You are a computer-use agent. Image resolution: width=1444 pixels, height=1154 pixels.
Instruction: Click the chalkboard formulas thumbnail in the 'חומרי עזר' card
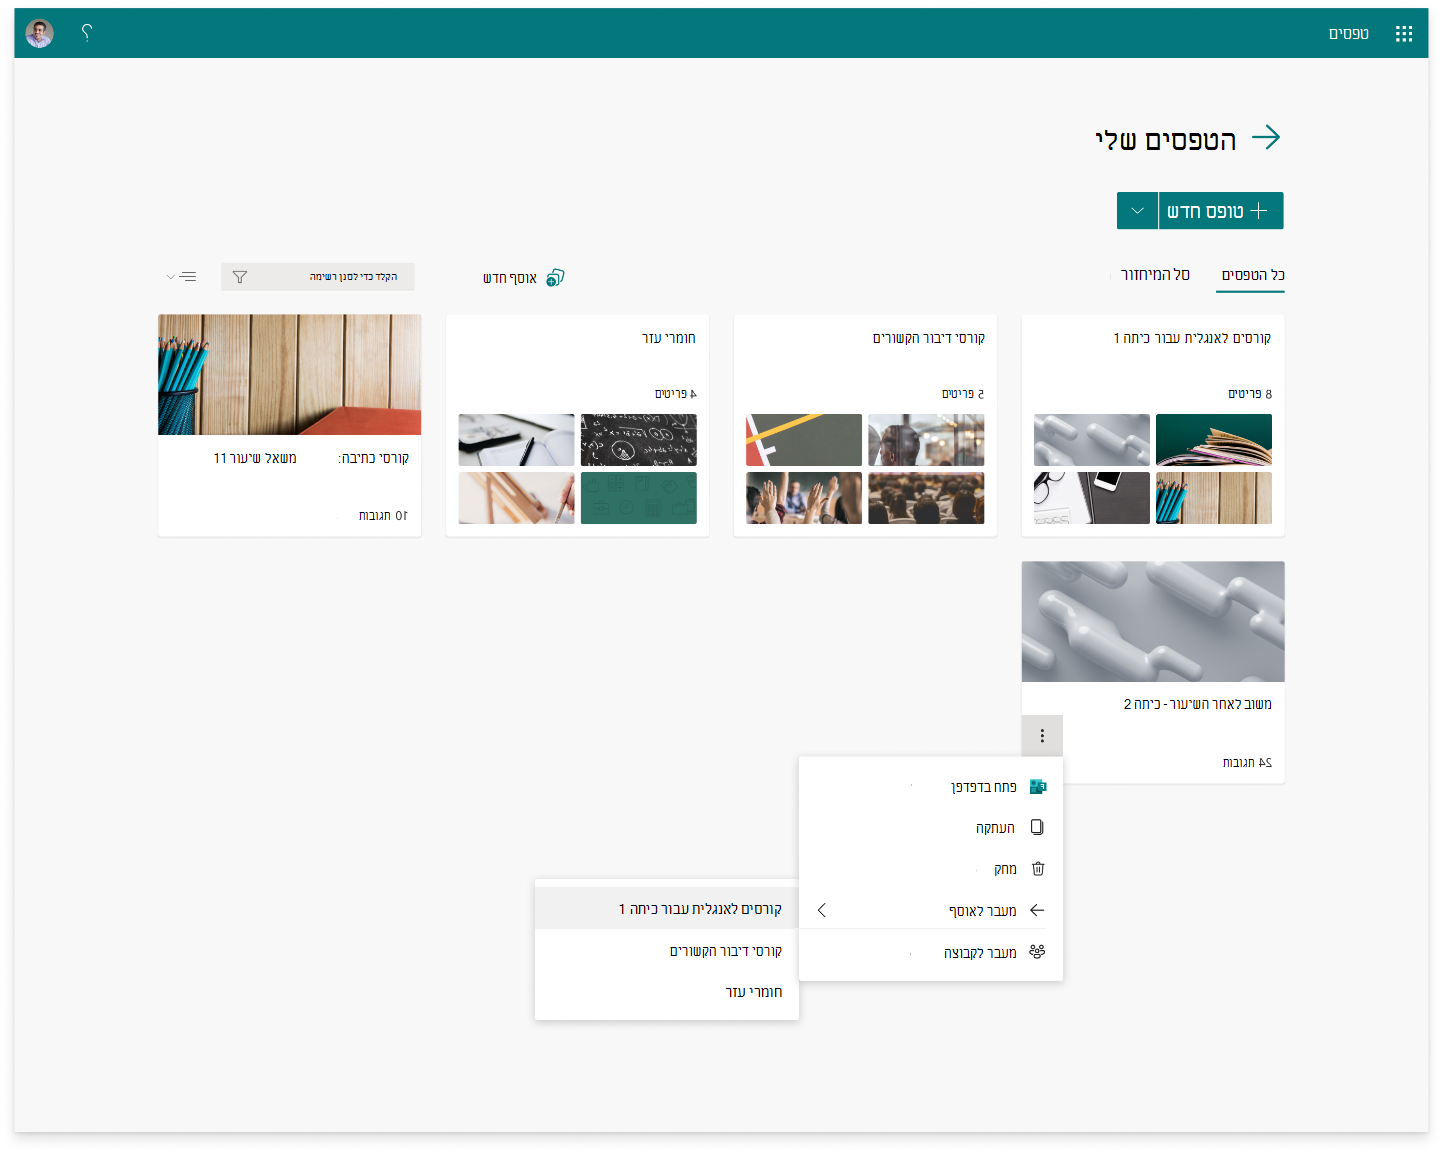pos(639,440)
